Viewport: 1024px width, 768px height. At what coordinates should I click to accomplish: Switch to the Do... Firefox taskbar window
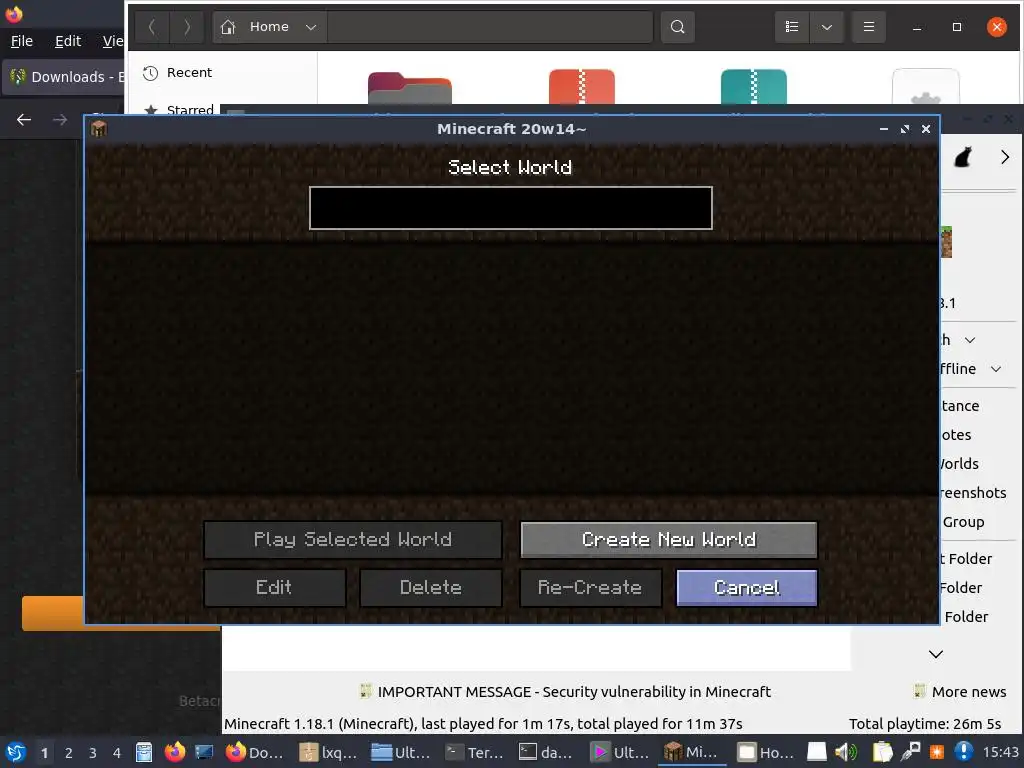(255, 752)
